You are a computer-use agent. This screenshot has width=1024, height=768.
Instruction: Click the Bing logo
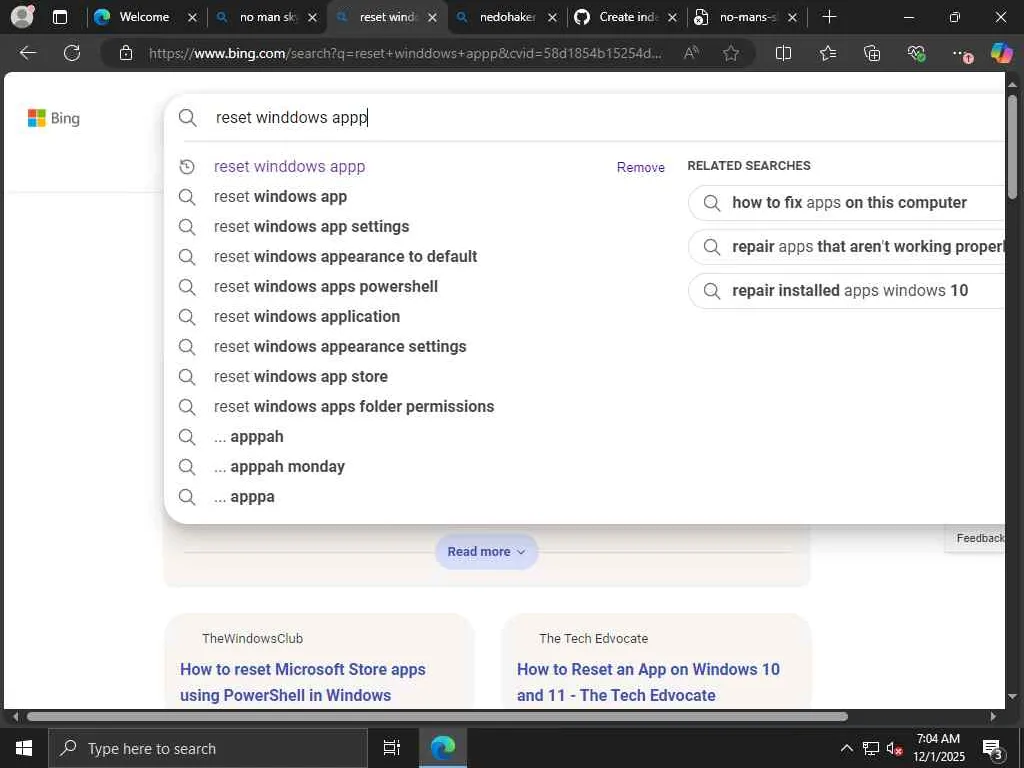[x=54, y=118]
